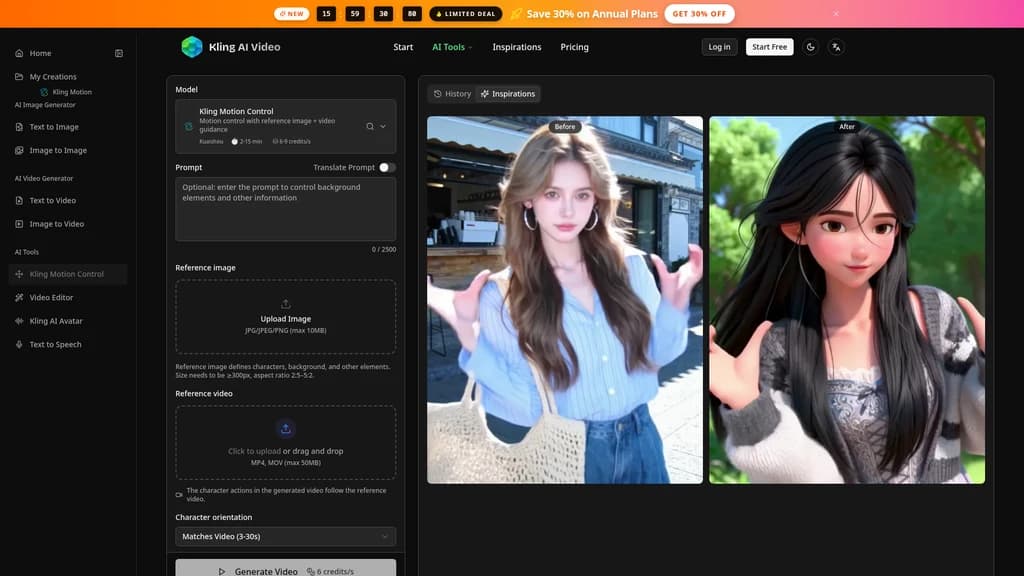This screenshot has width=1024, height=576.
Task: Click the History clock icon
Action: point(438,94)
